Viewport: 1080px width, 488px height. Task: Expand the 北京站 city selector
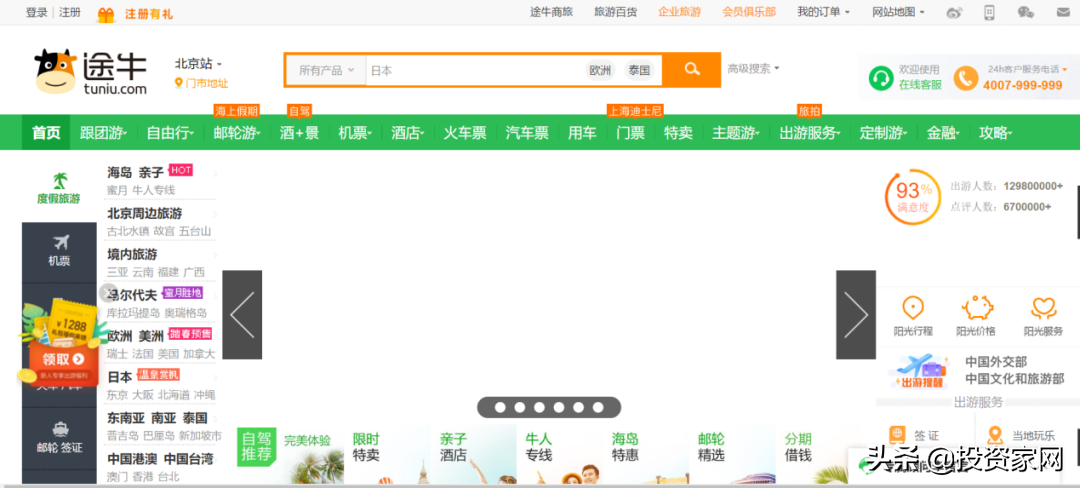[198, 64]
